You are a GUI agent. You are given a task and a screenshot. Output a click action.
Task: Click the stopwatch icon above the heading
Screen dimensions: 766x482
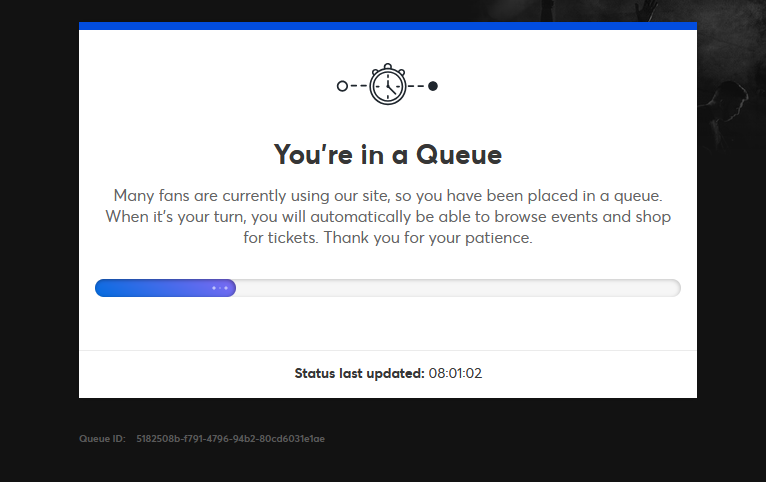point(387,86)
